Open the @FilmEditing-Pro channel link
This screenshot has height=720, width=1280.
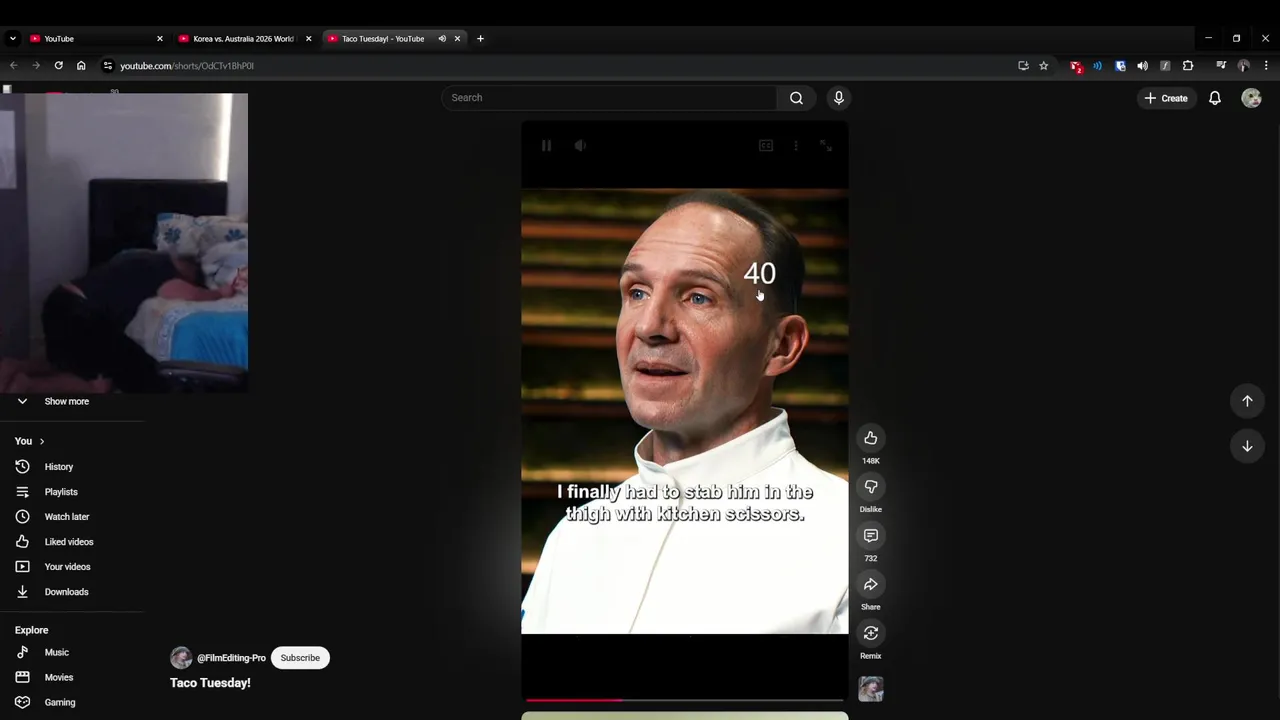[231, 658]
